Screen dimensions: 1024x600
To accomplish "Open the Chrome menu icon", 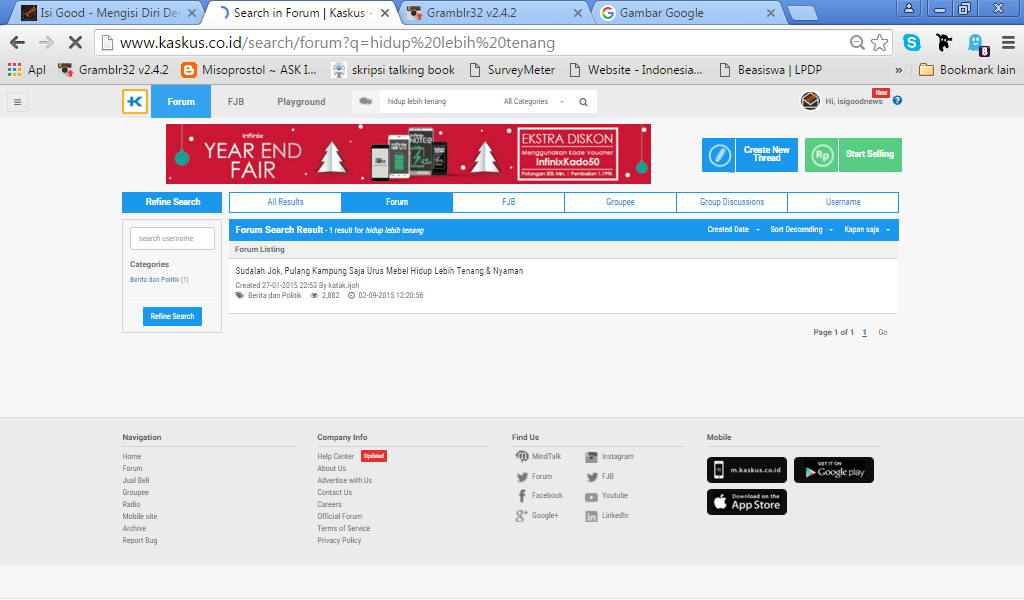I will [1008, 42].
